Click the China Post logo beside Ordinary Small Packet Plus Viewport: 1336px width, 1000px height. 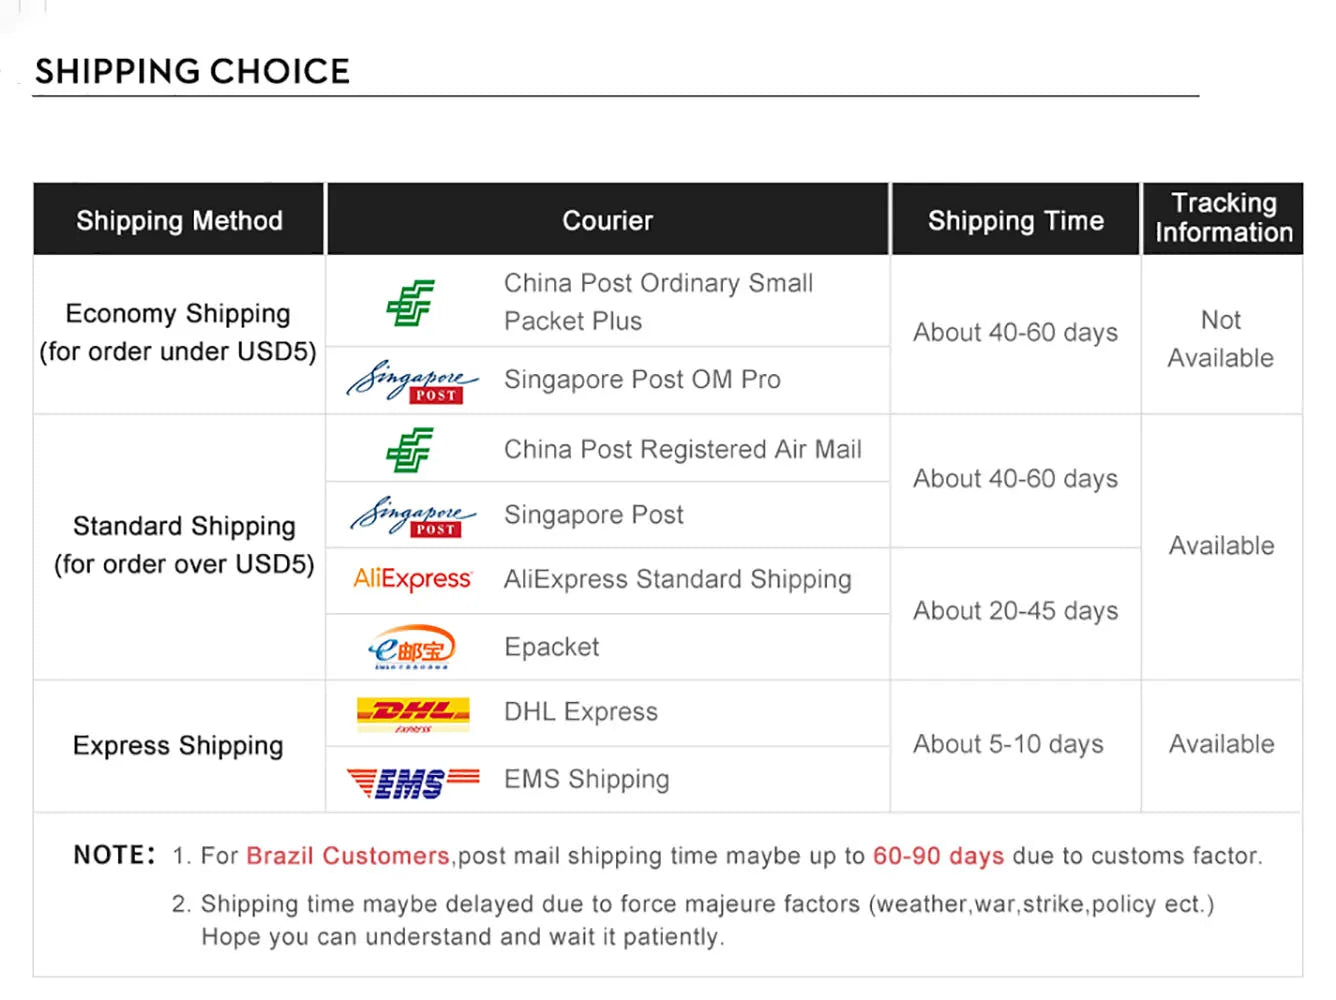410,303
